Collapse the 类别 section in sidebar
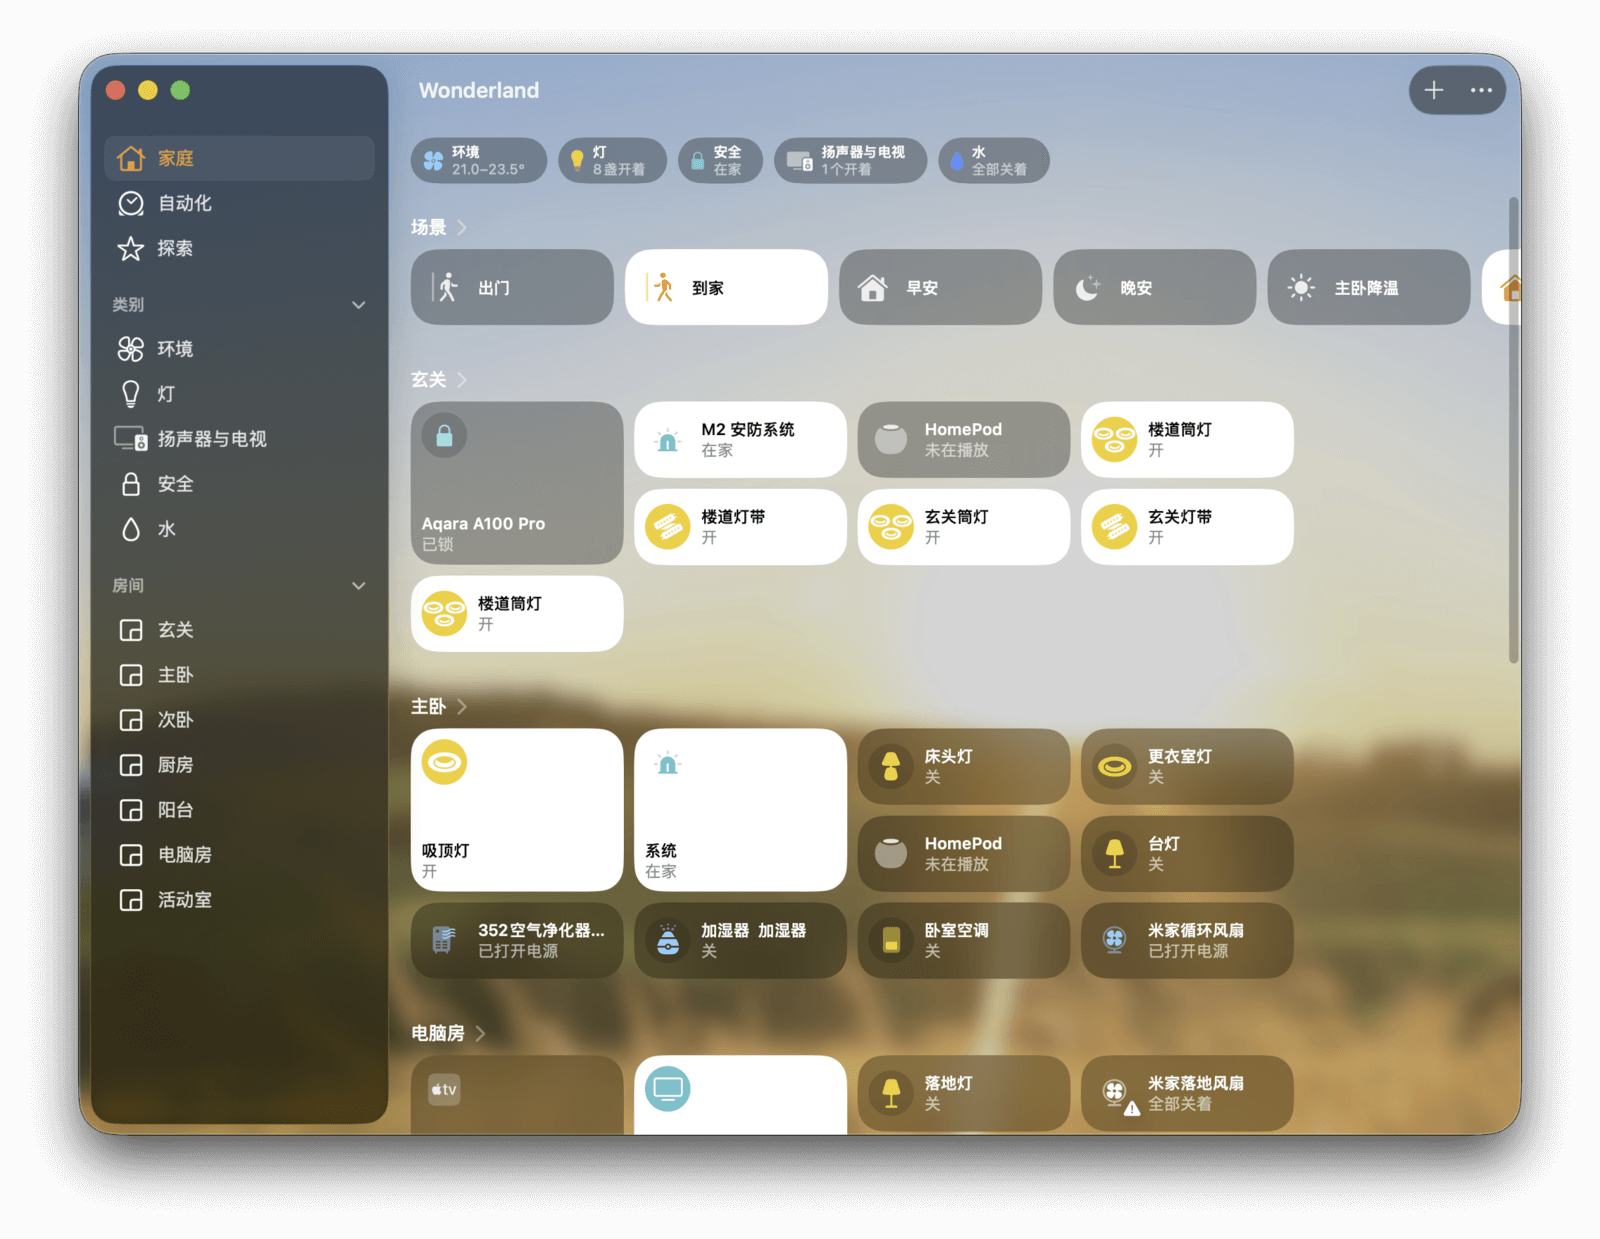The height and width of the screenshot is (1239, 1600). 358,305
